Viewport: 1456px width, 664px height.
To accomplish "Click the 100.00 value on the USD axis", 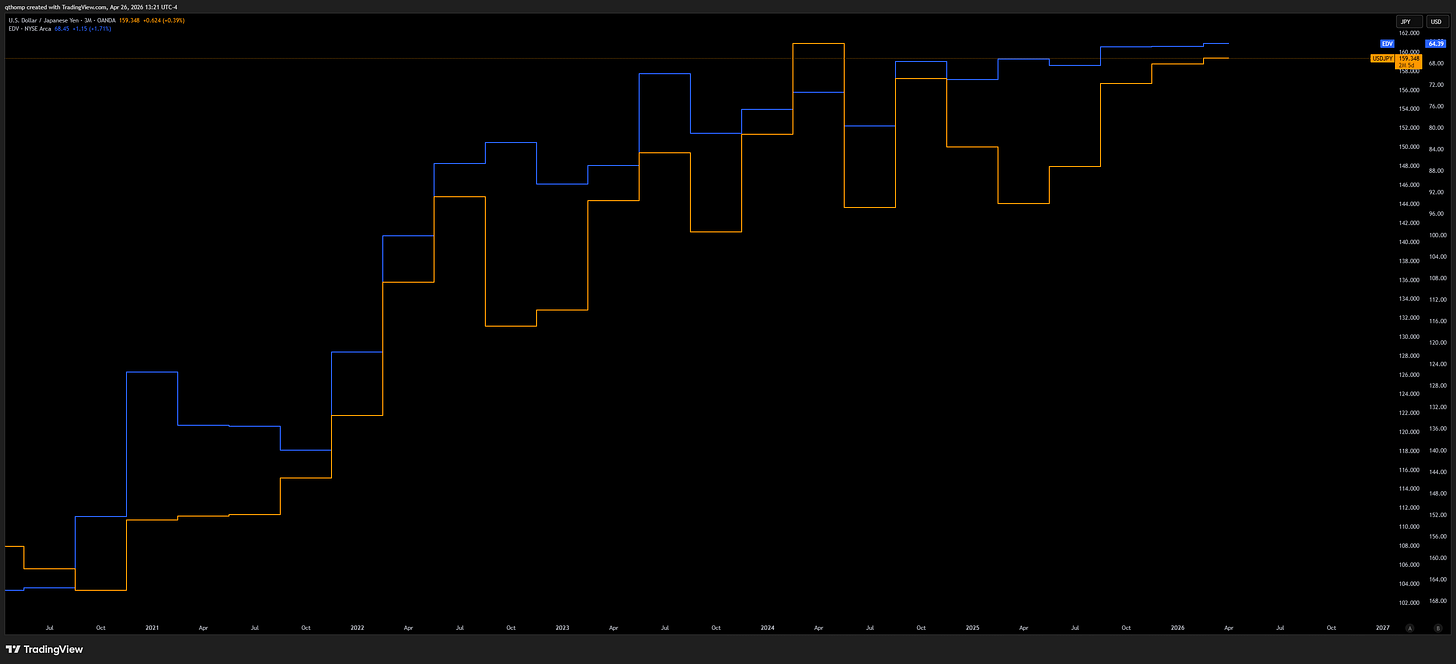I will (x=1436, y=235).
